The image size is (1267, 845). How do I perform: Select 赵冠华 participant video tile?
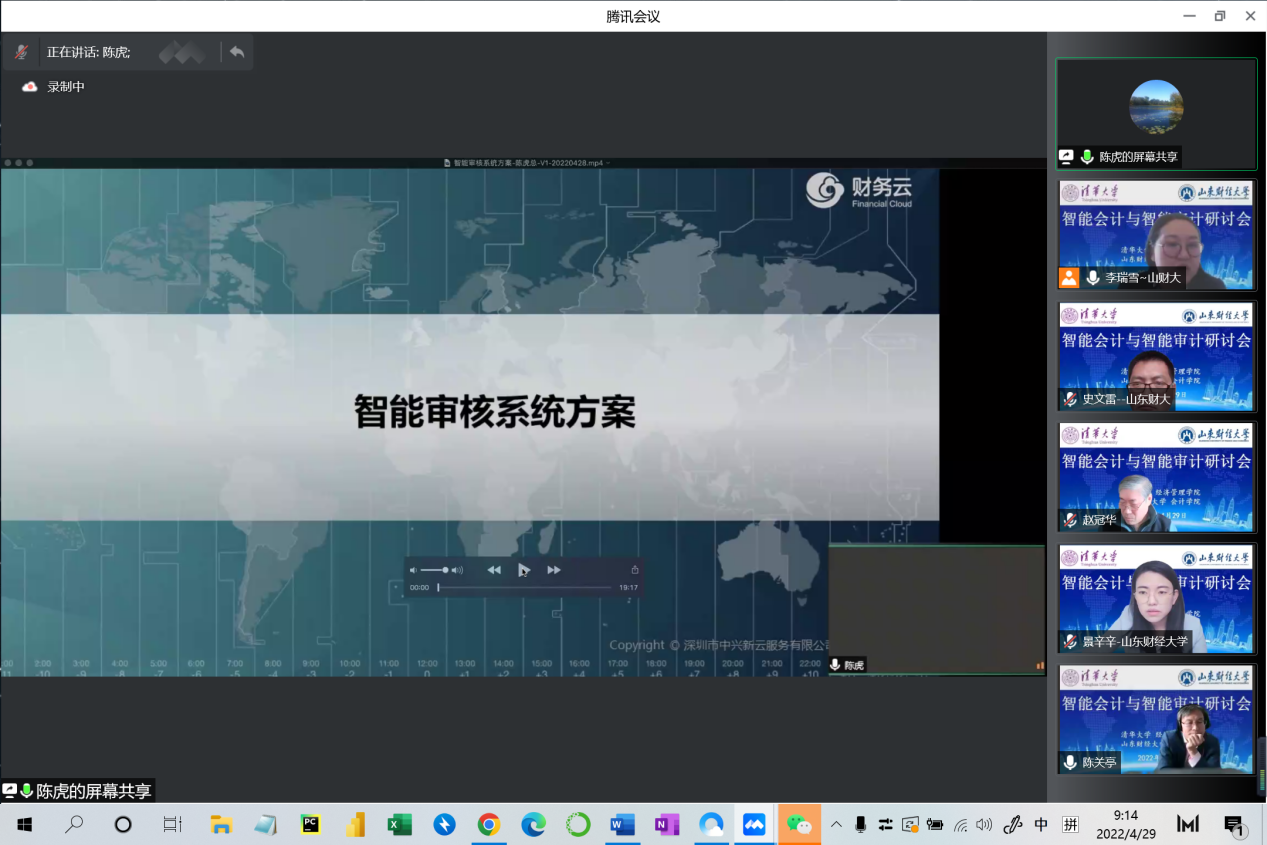point(1156,477)
